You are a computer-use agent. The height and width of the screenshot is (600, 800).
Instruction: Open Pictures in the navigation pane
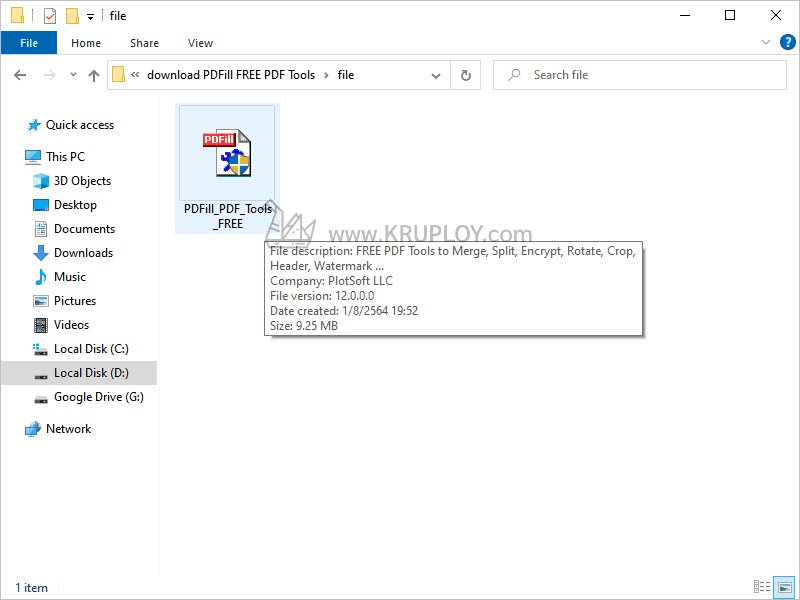(x=74, y=301)
